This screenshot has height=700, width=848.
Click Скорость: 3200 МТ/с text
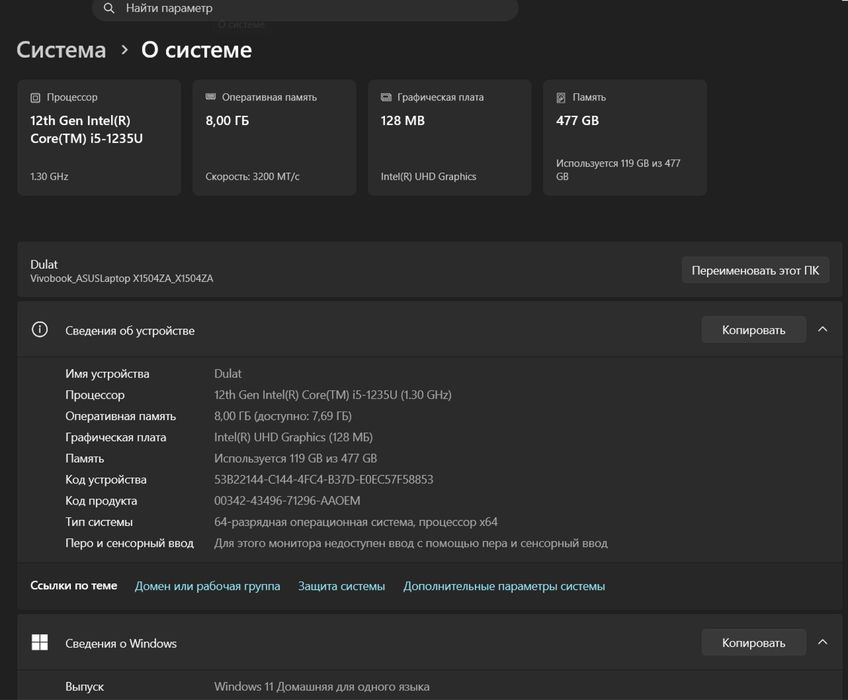click(253, 176)
